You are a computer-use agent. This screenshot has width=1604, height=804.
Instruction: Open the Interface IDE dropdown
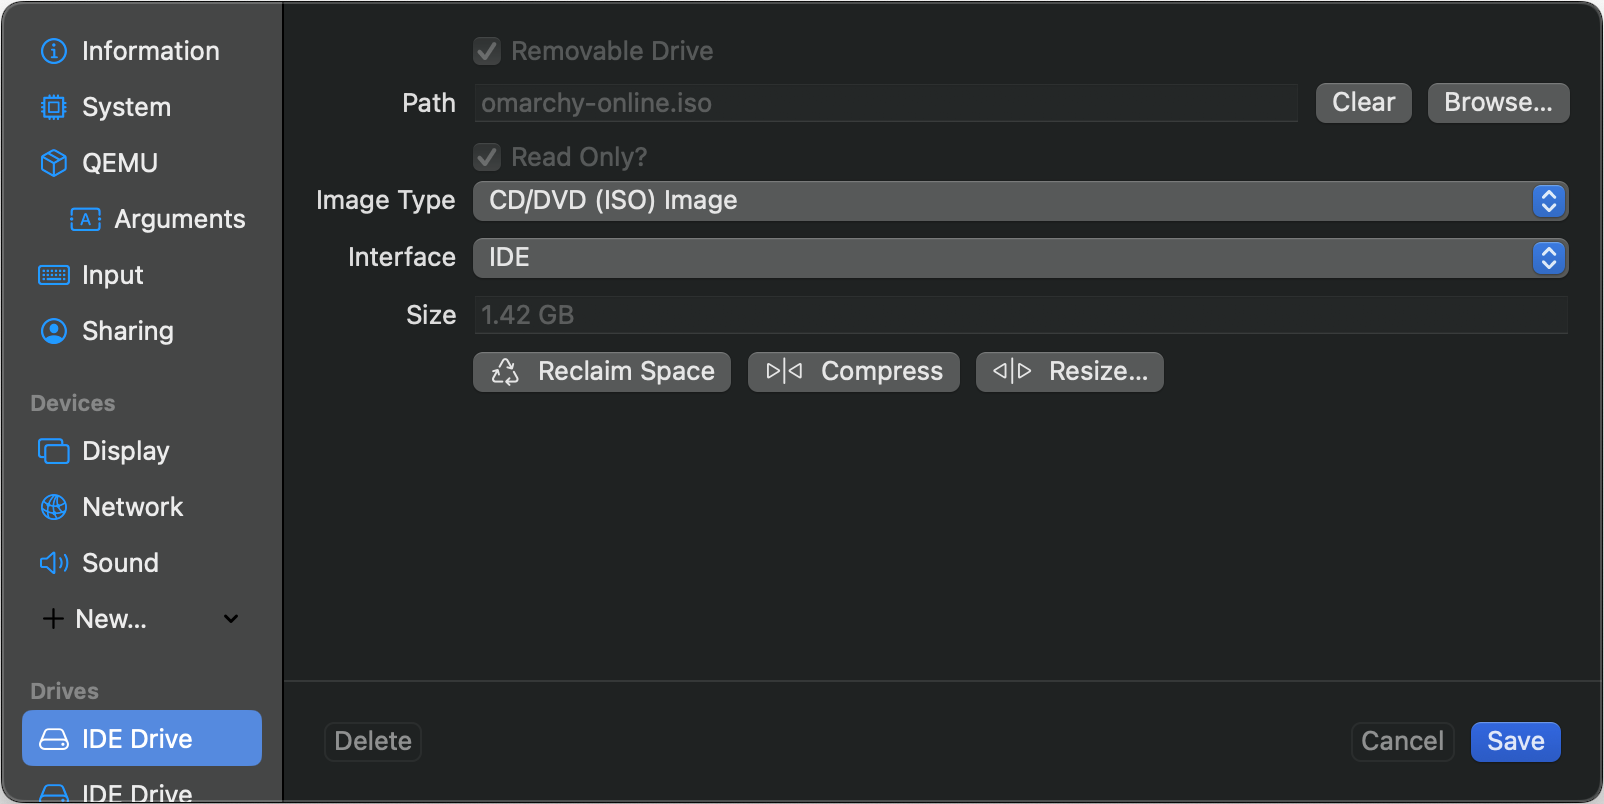[1020, 258]
